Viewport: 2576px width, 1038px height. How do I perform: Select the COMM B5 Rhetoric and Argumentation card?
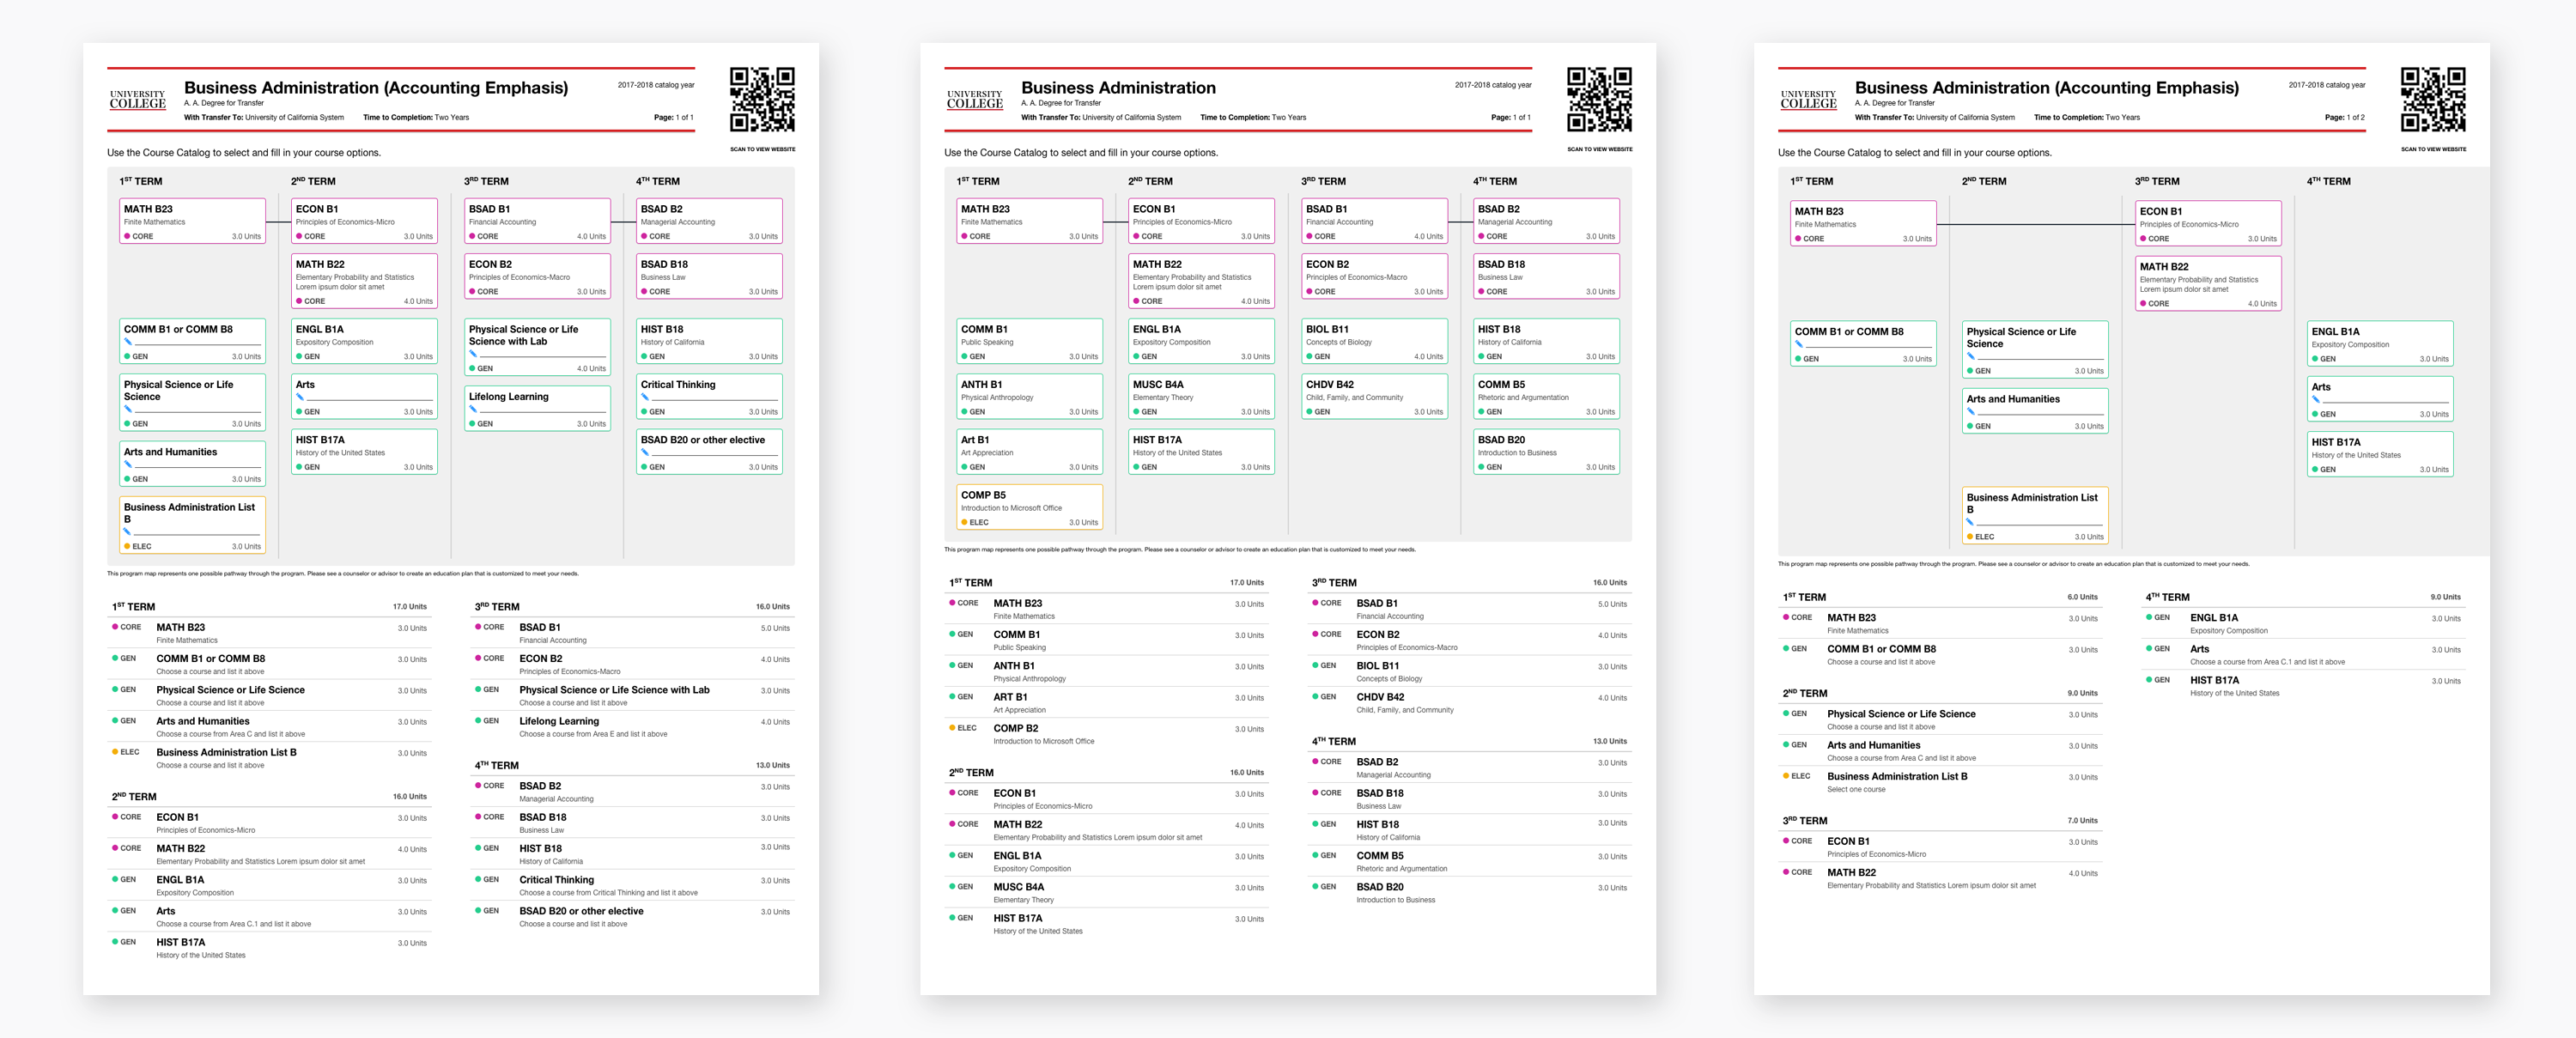[1547, 396]
